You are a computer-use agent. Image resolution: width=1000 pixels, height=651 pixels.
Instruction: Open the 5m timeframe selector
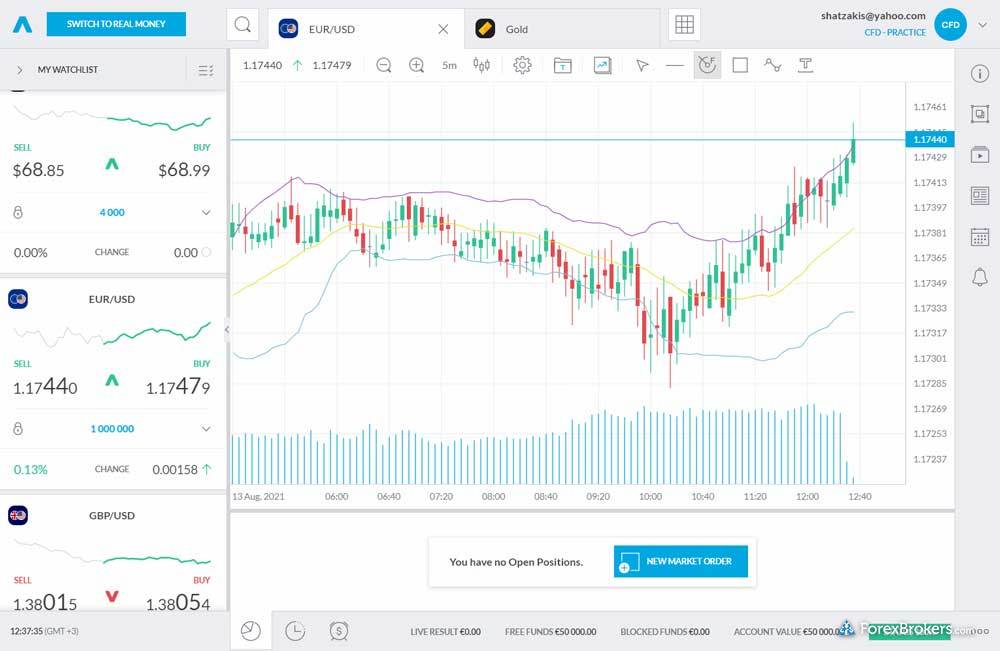449,65
